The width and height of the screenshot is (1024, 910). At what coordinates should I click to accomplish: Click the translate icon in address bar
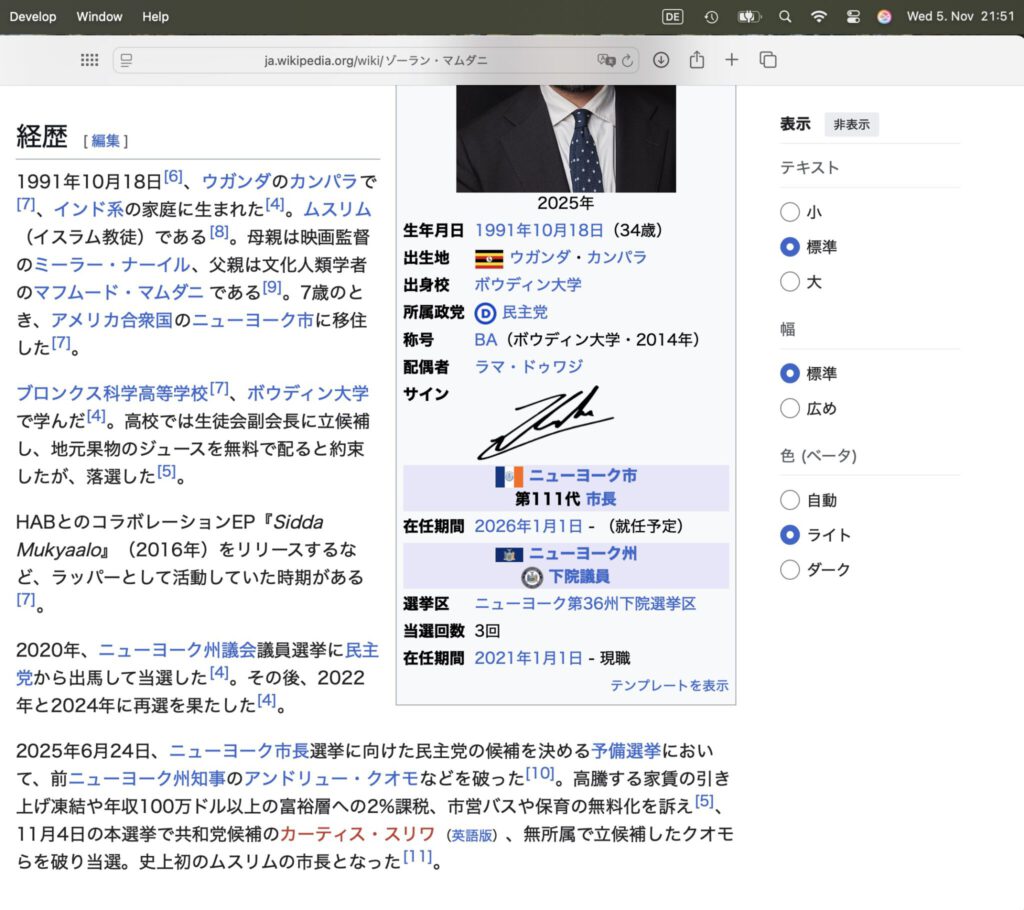click(x=605, y=60)
